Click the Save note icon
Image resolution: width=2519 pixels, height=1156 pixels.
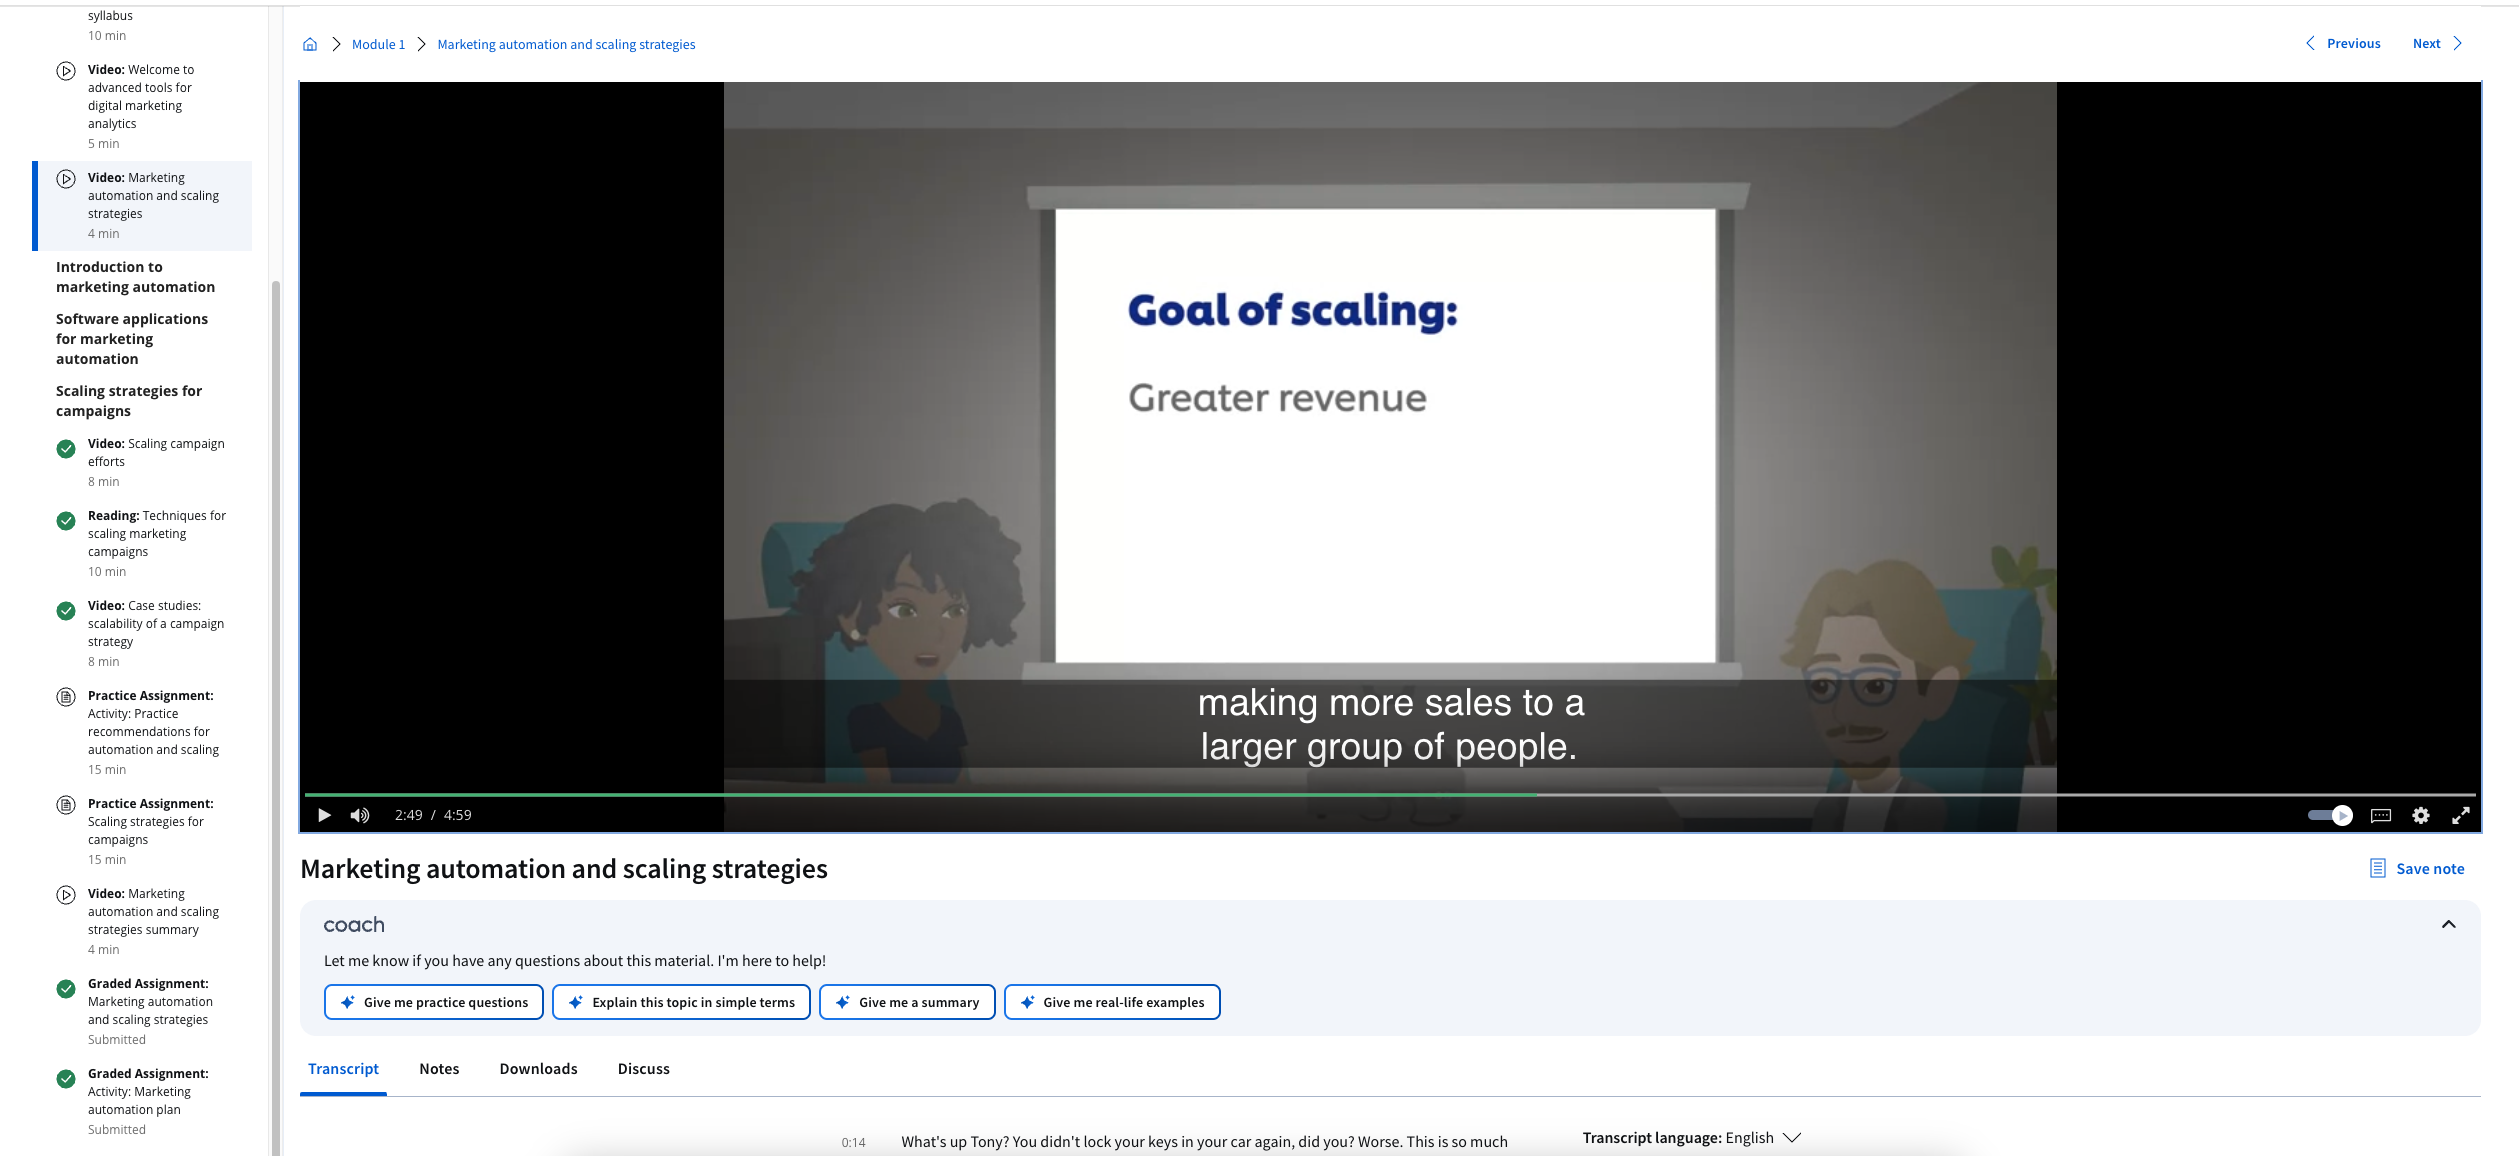tap(2378, 868)
